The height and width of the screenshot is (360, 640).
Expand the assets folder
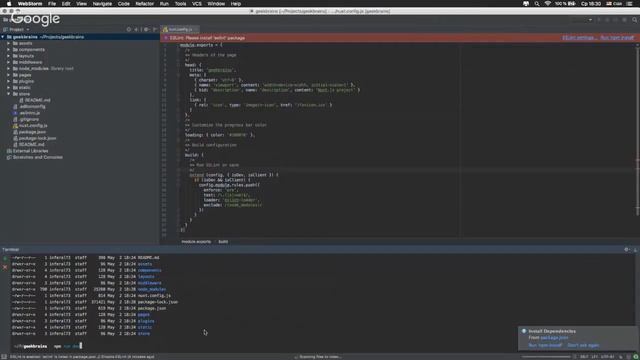(x=9, y=43)
